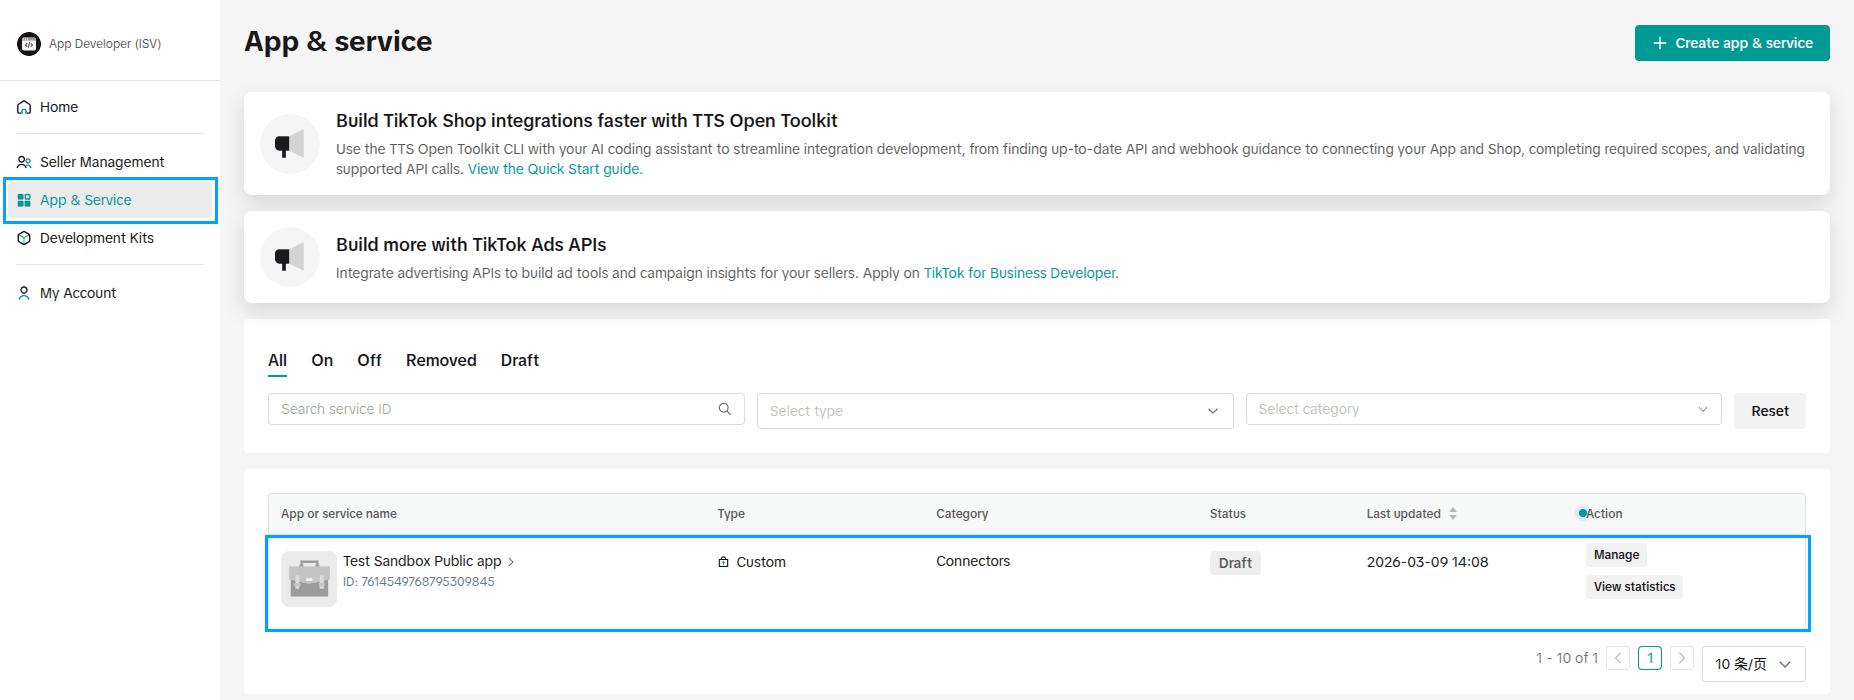Viewport: 1854px width, 700px height.
Task: Click the megaphone icon beside TTS Open Toolkit
Action: [x=290, y=144]
